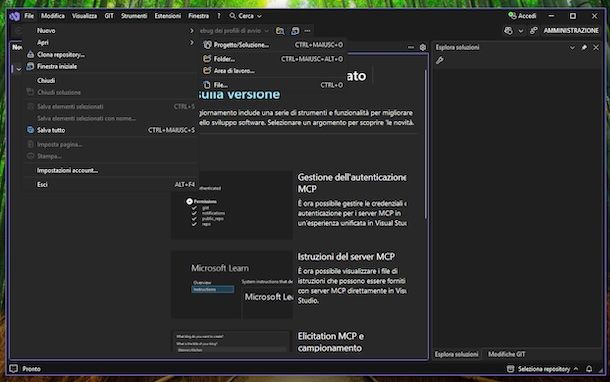Screen dimensions: 610x382
Task: Click the Live Share icon left of AMMINISTRAZIONE
Action: pyautogui.click(x=533, y=30)
